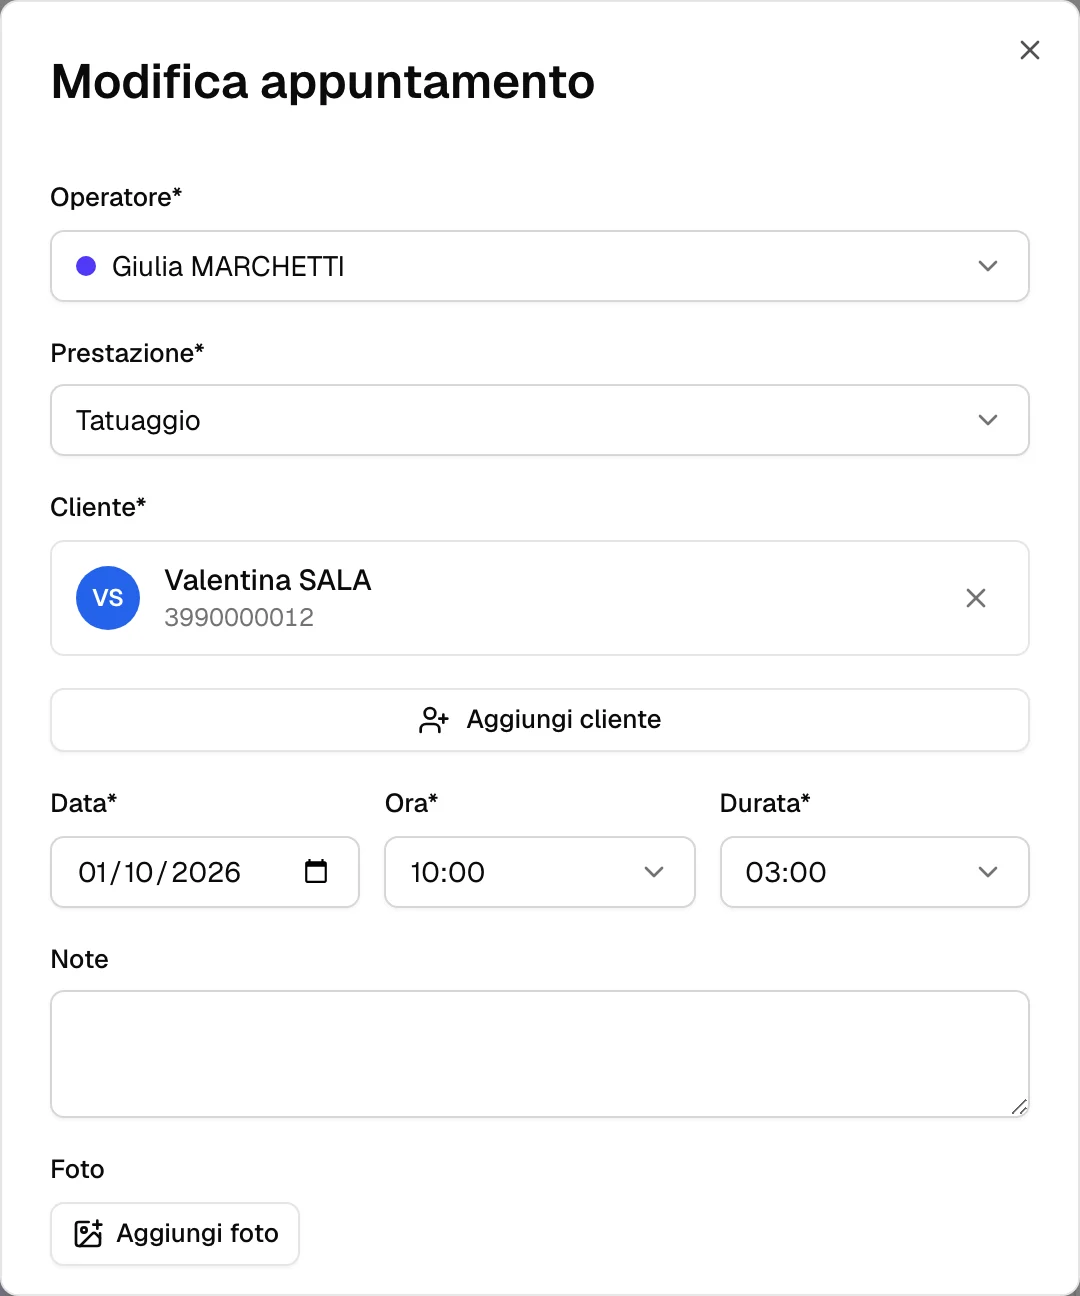This screenshot has width=1080, height=1296.
Task: Click the Modifica appuntamento heading
Action: coord(323,82)
